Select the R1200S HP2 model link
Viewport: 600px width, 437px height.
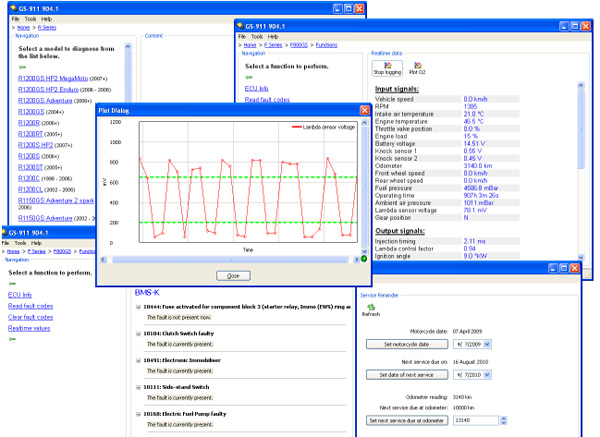click(x=36, y=145)
